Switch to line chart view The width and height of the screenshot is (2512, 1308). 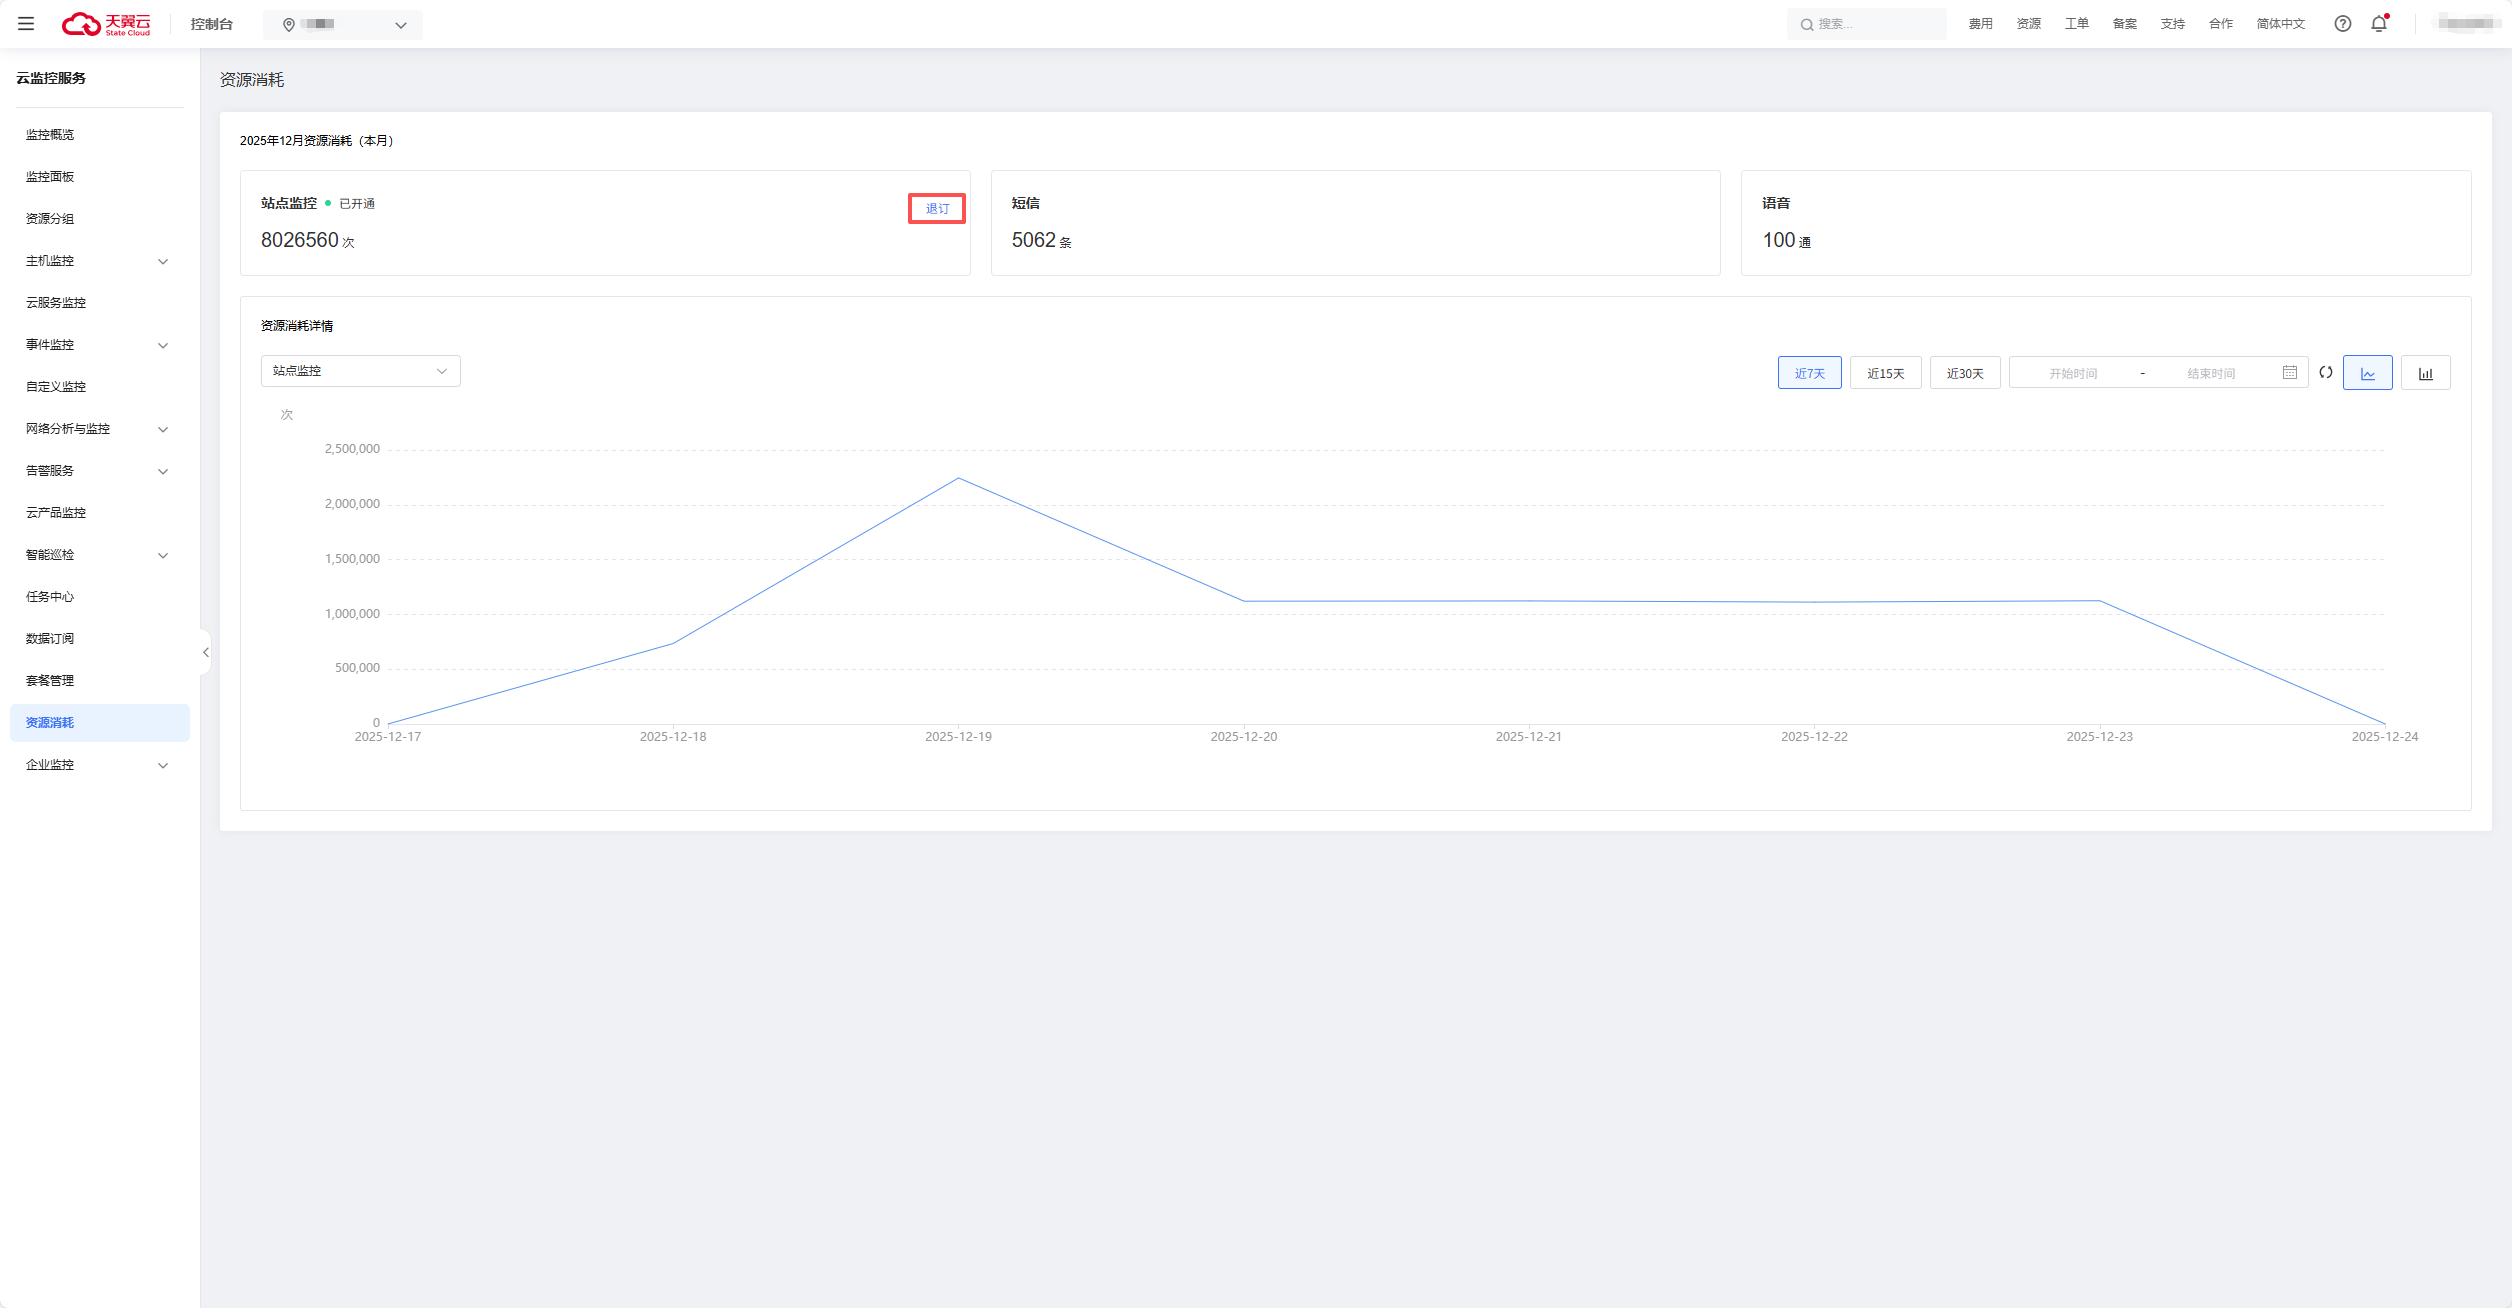(2367, 373)
